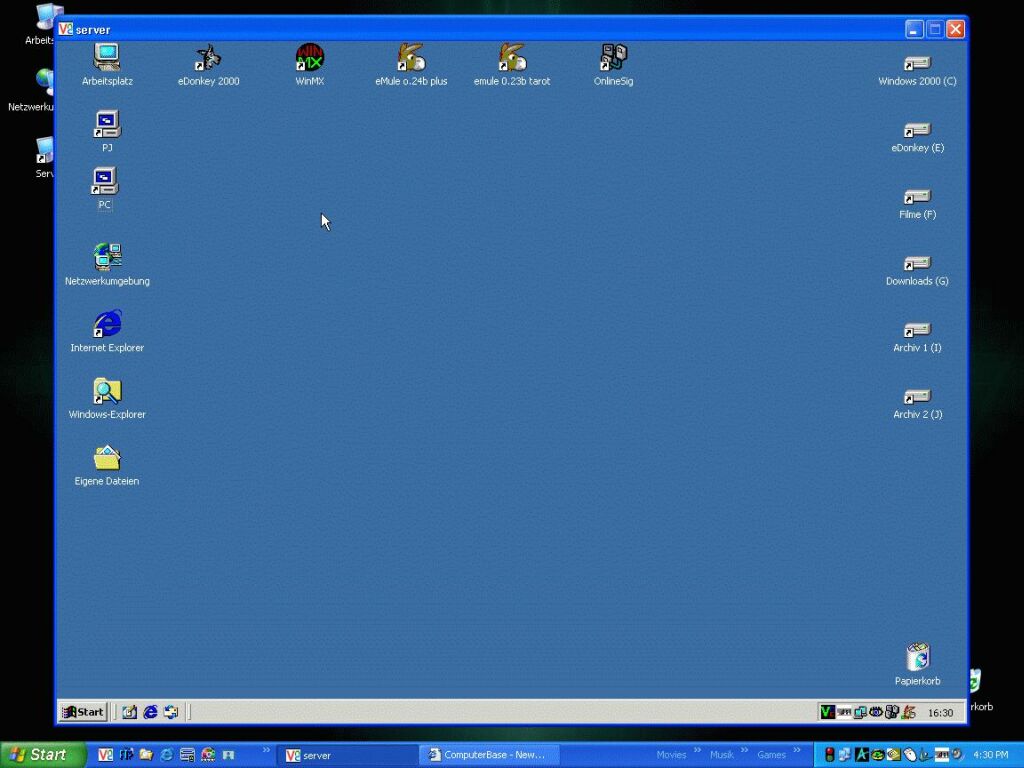
Task: Launch VNC viewer from local quick launch
Action: click(105, 755)
